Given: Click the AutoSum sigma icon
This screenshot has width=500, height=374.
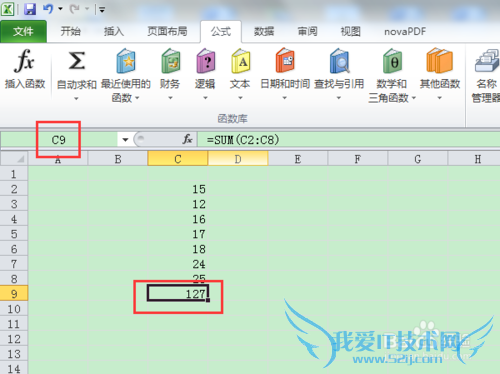Looking at the screenshot, I should click(x=77, y=61).
